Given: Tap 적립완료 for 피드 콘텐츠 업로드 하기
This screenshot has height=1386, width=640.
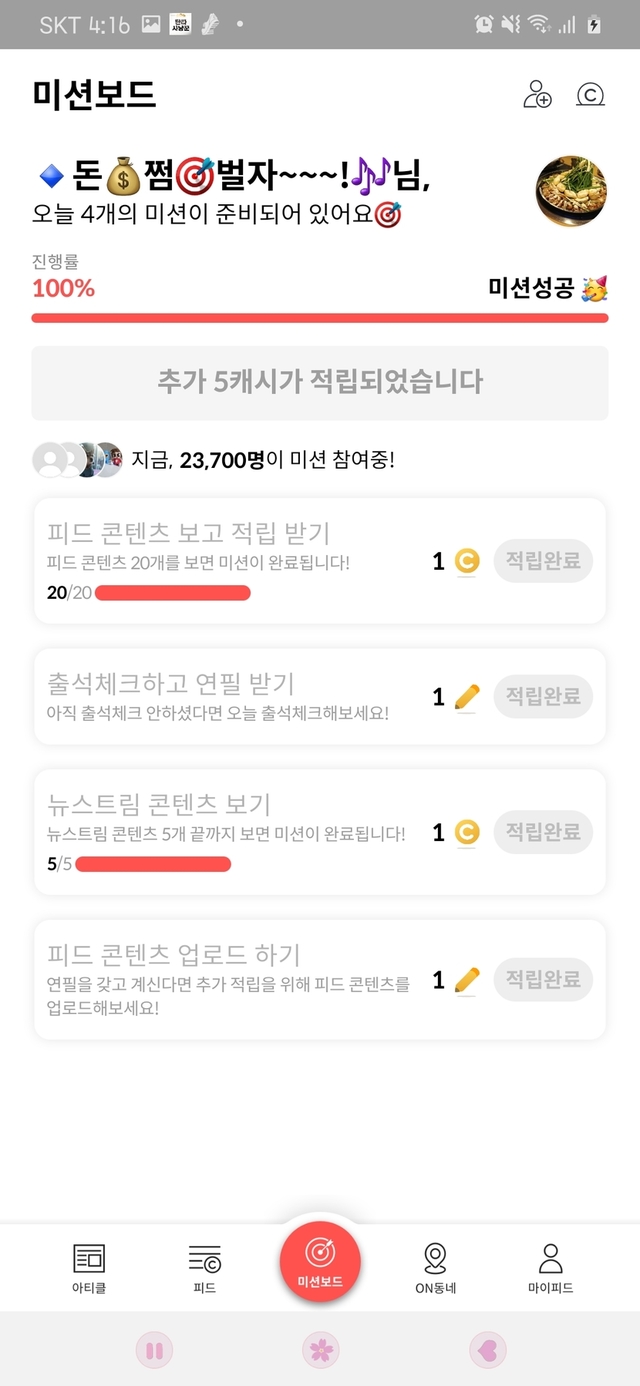Looking at the screenshot, I should (x=543, y=980).
